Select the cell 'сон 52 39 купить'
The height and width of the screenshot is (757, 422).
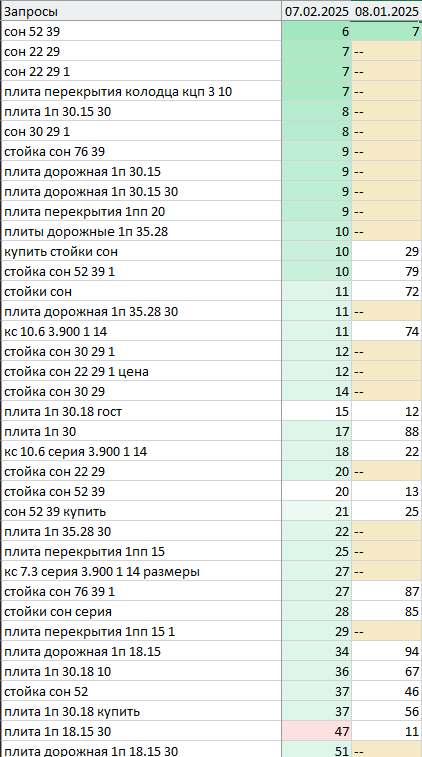[141, 512]
